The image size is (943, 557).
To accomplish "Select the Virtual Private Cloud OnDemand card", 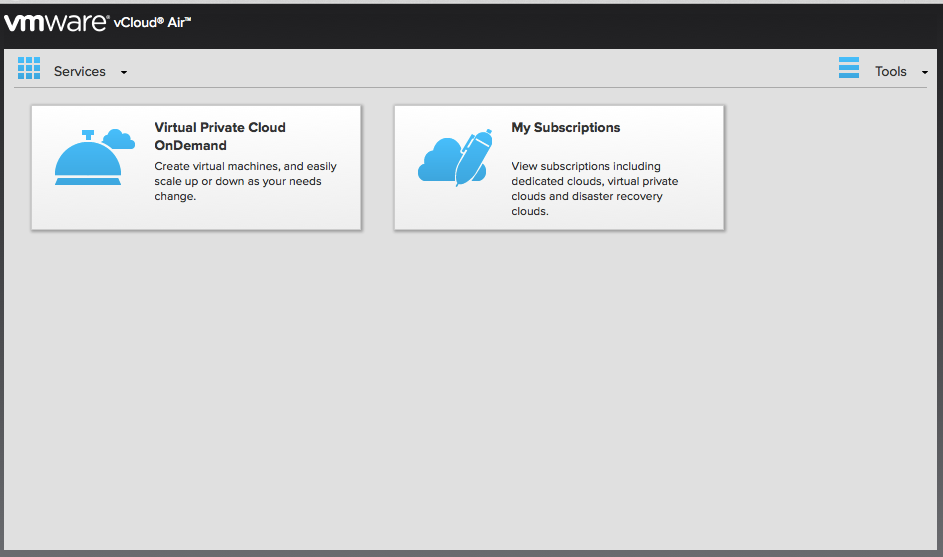I will tap(196, 167).
